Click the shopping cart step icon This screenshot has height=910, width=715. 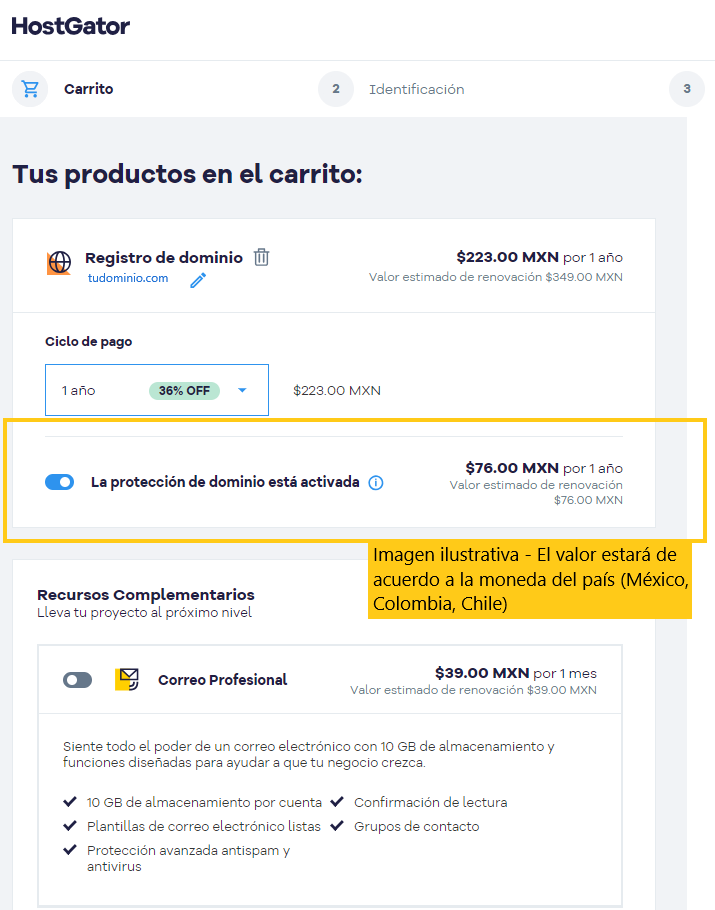pos(30,89)
